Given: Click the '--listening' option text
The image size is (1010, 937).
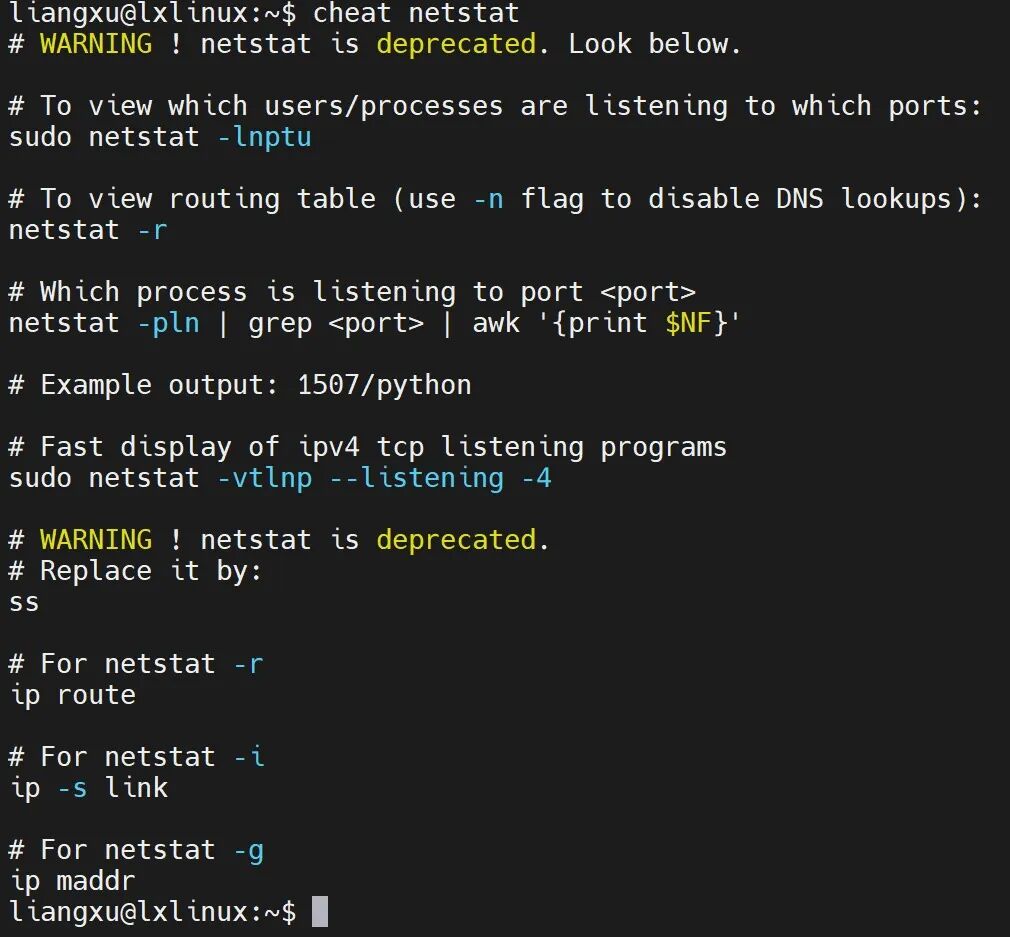Looking at the screenshot, I should (x=417, y=478).
